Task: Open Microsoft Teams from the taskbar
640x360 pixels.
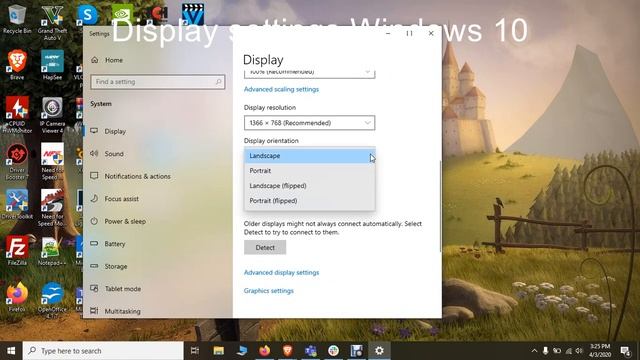Action: click(311, 351)
